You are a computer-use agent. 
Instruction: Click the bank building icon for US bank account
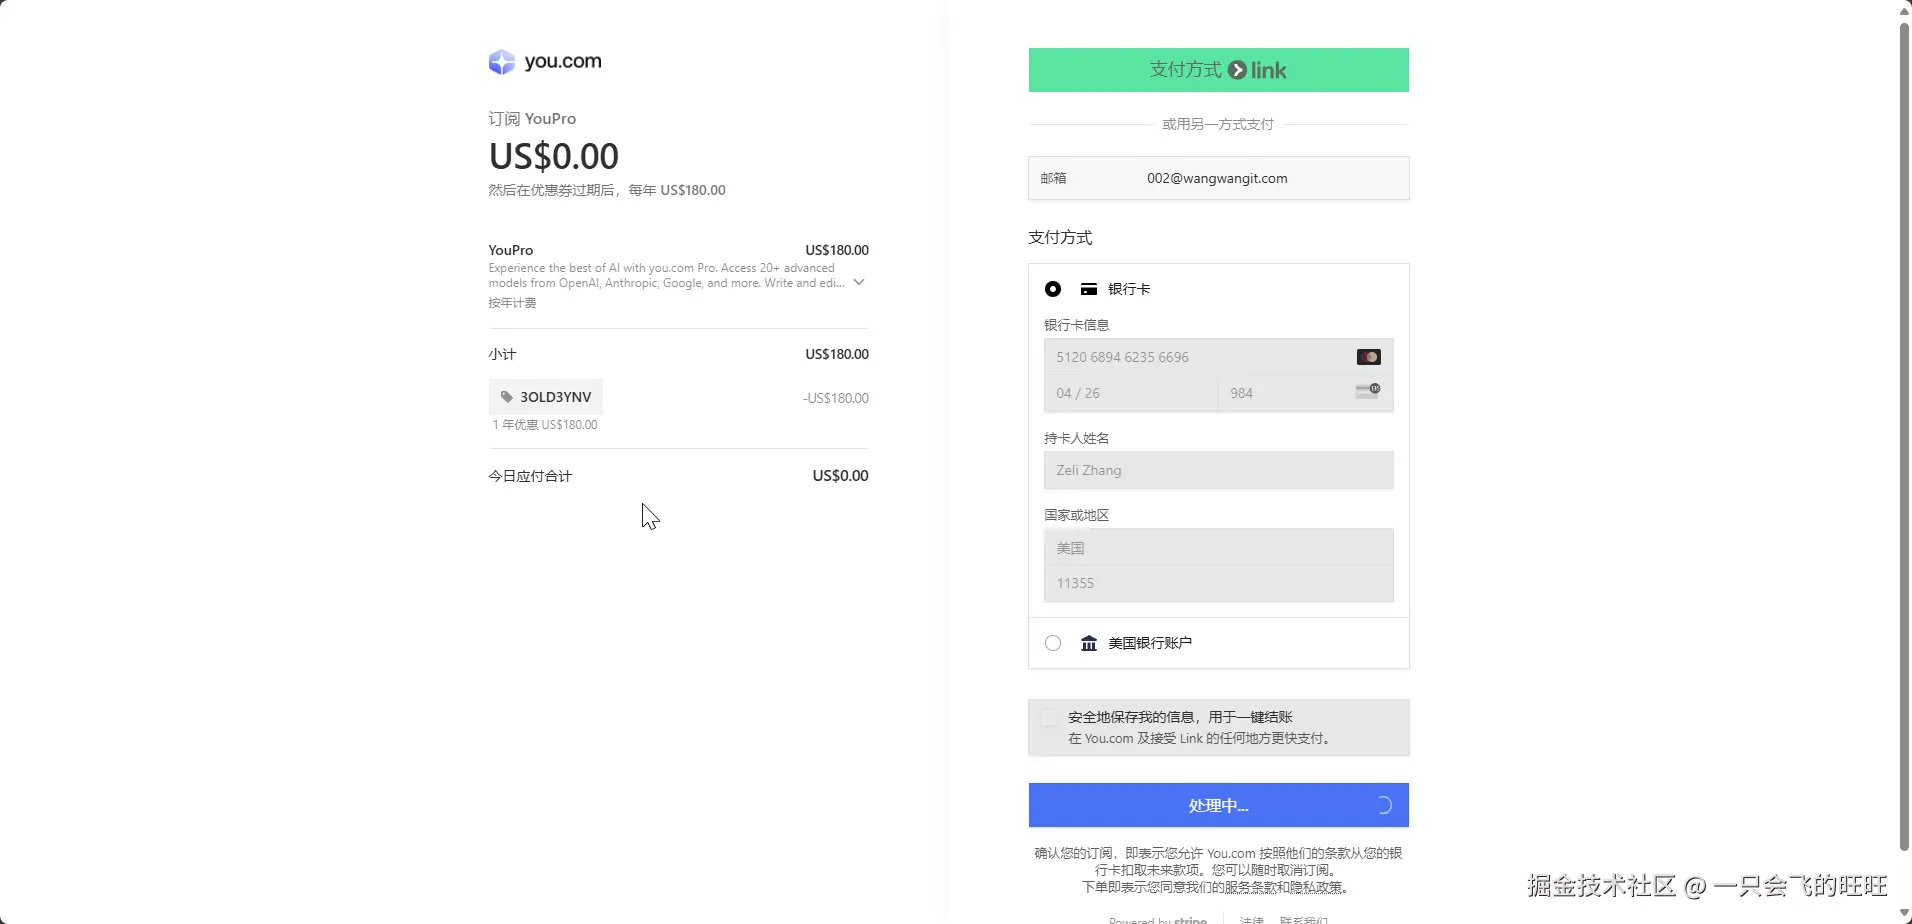click(1089, 643)
